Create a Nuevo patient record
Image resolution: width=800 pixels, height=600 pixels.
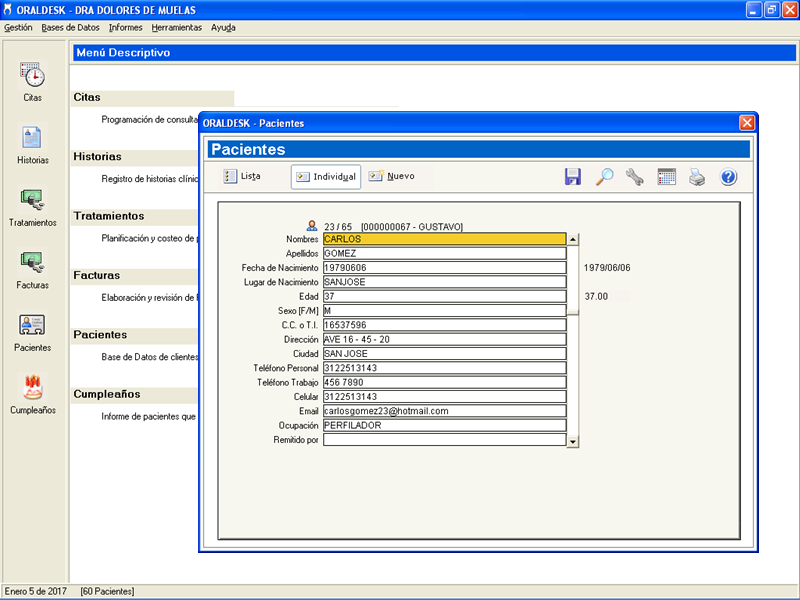pos(391,176)
